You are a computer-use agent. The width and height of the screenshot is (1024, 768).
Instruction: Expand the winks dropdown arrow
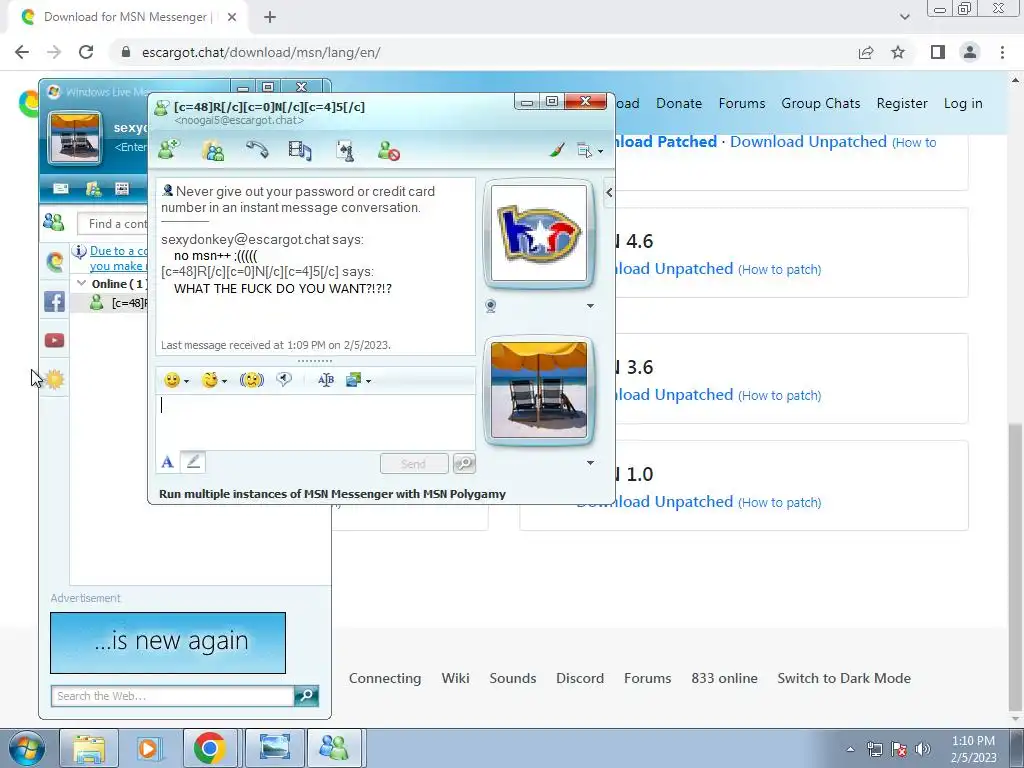pos(225,381)
